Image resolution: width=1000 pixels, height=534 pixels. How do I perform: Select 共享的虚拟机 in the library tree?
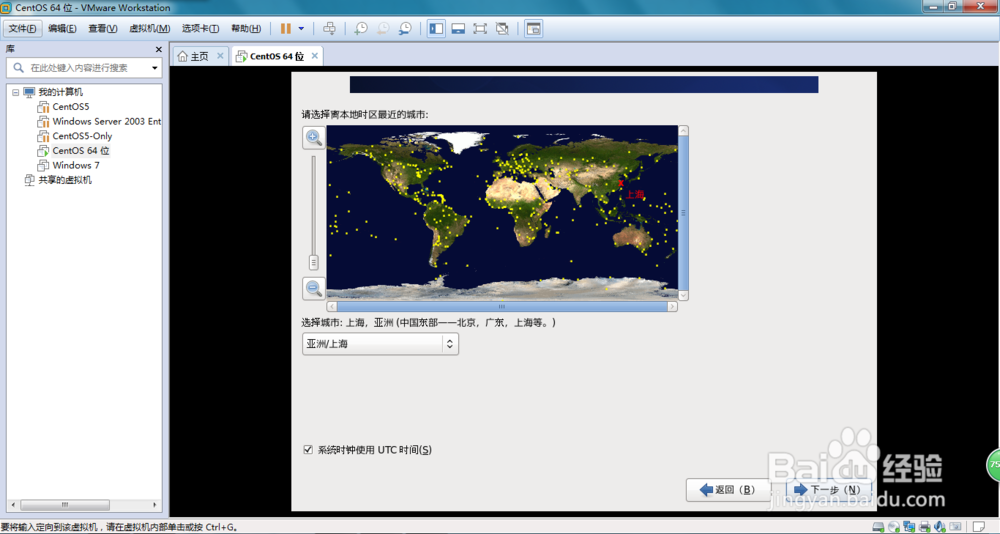(x=64, y=180)
